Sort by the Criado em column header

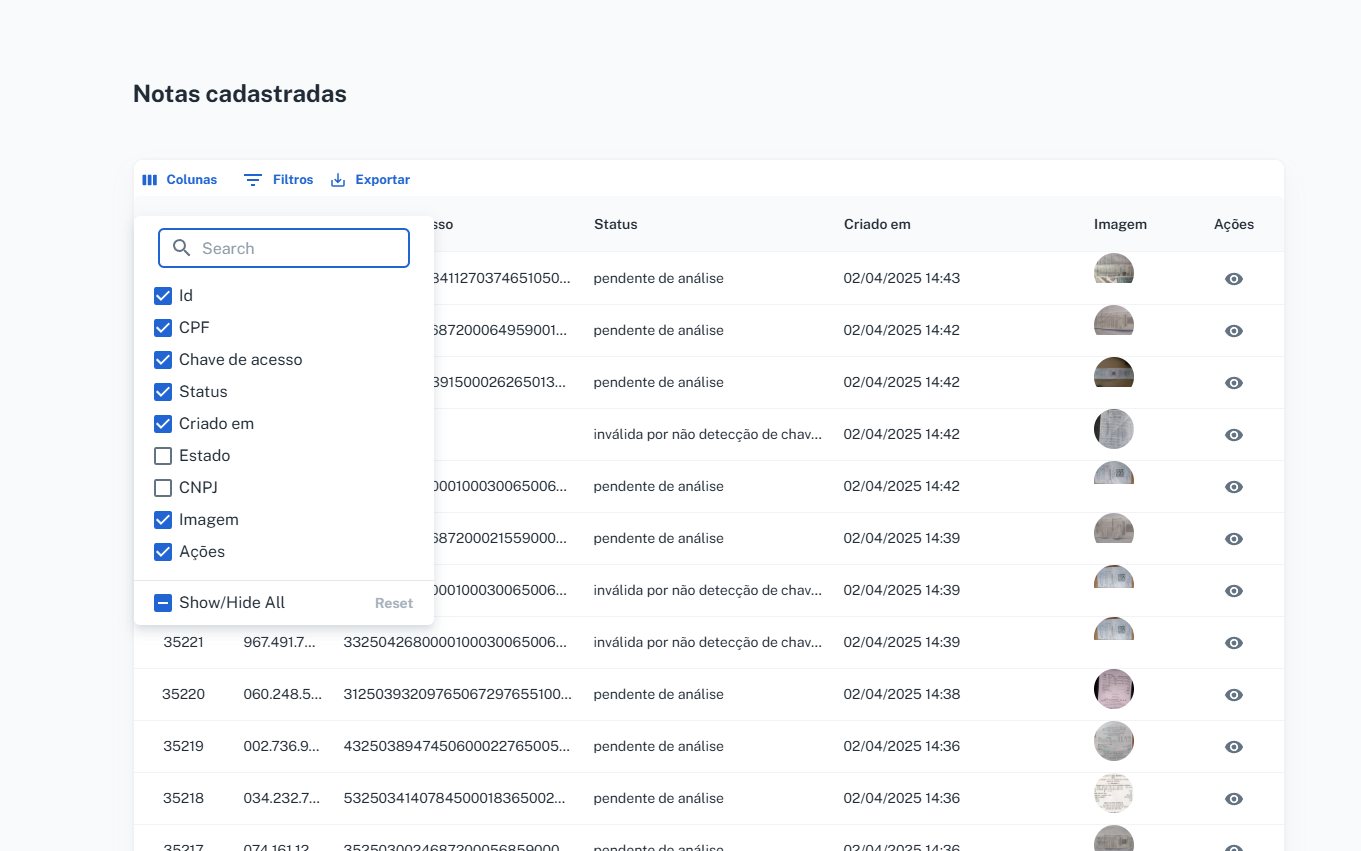tap(876, 224)
